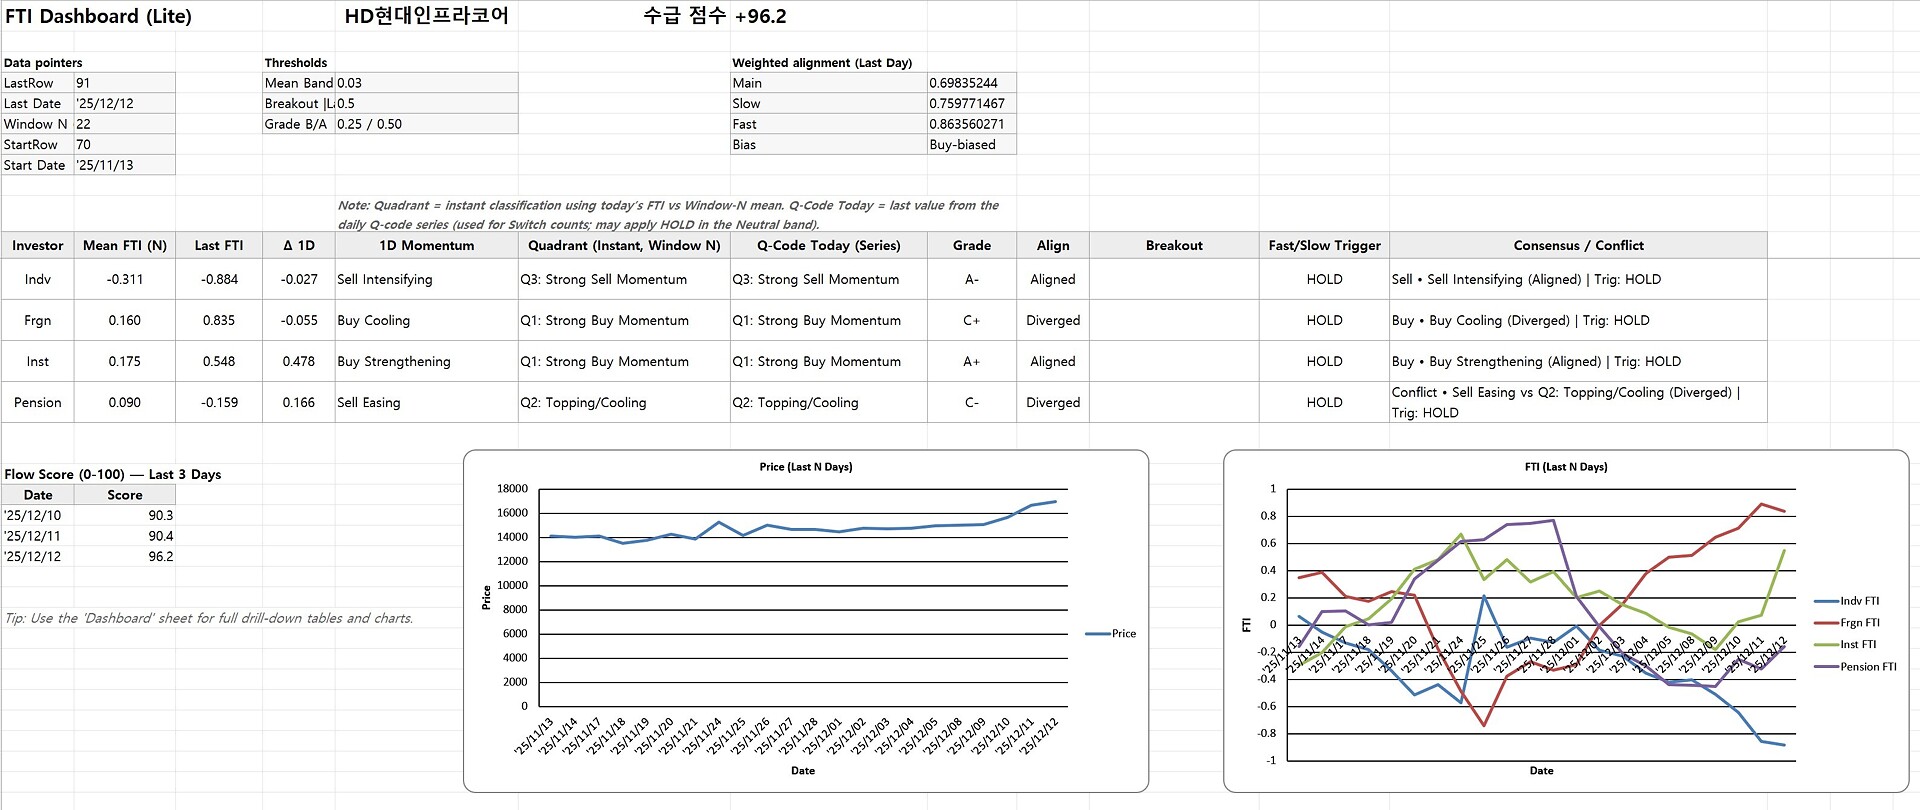
Task: Click the Breakout threshold value 0.5
Action: point(427,104)
